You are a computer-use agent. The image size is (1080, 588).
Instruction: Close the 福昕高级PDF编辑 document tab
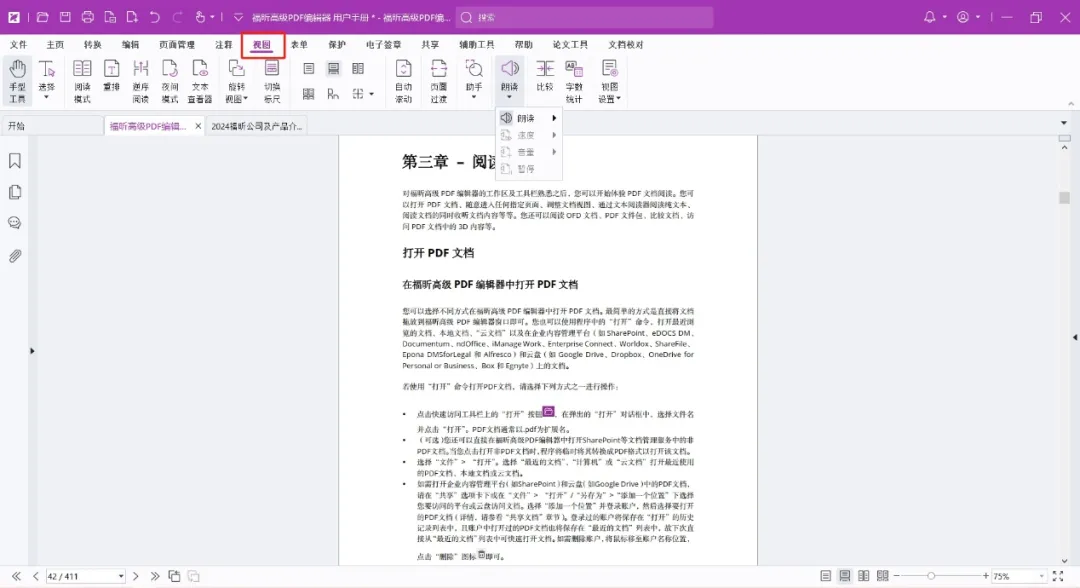(198, 126)
